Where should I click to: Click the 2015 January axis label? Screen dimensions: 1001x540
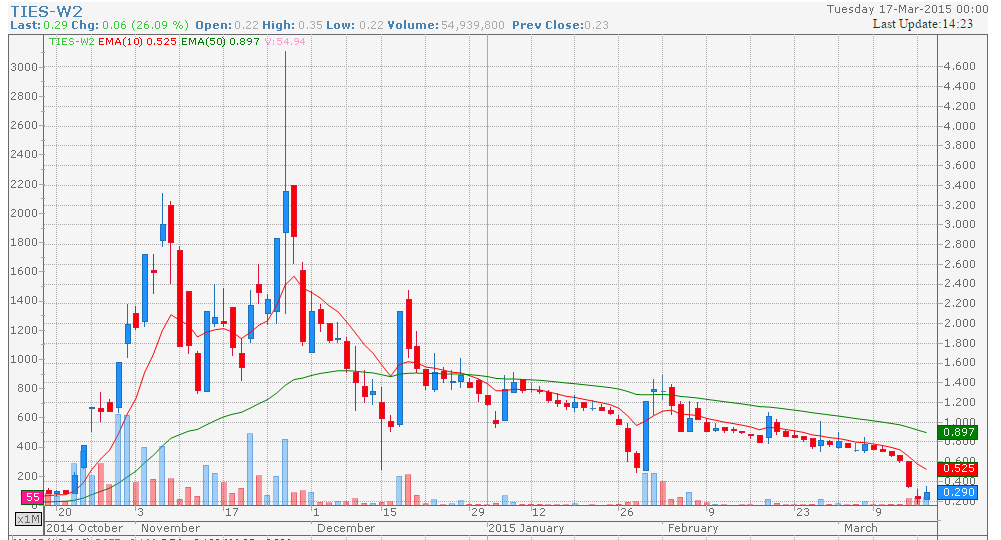tap(526, 528)
